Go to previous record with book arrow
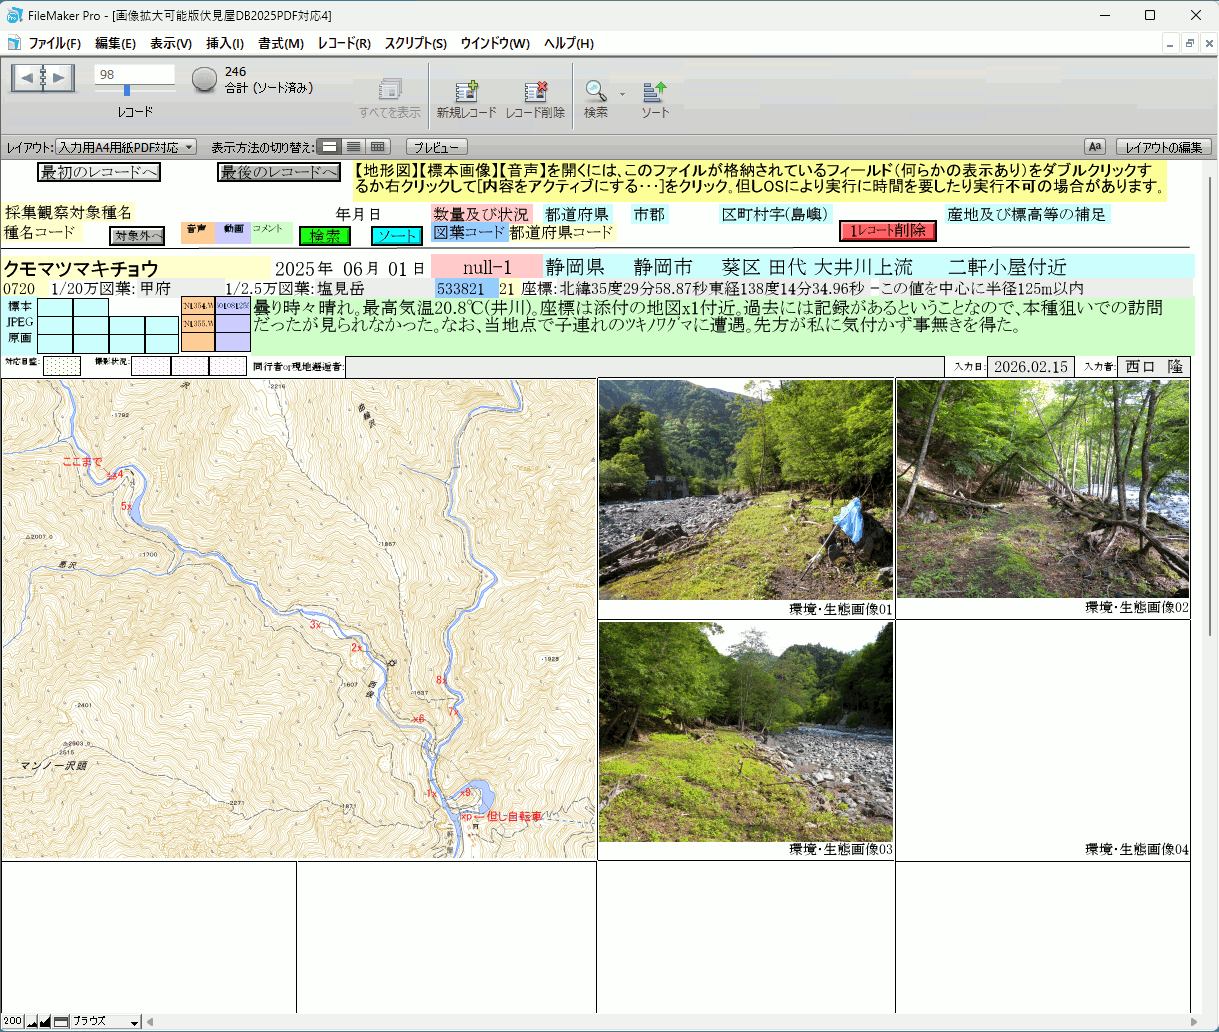Image resolution: width=1219 pixels, height=1032 pixels. [27, 78]
